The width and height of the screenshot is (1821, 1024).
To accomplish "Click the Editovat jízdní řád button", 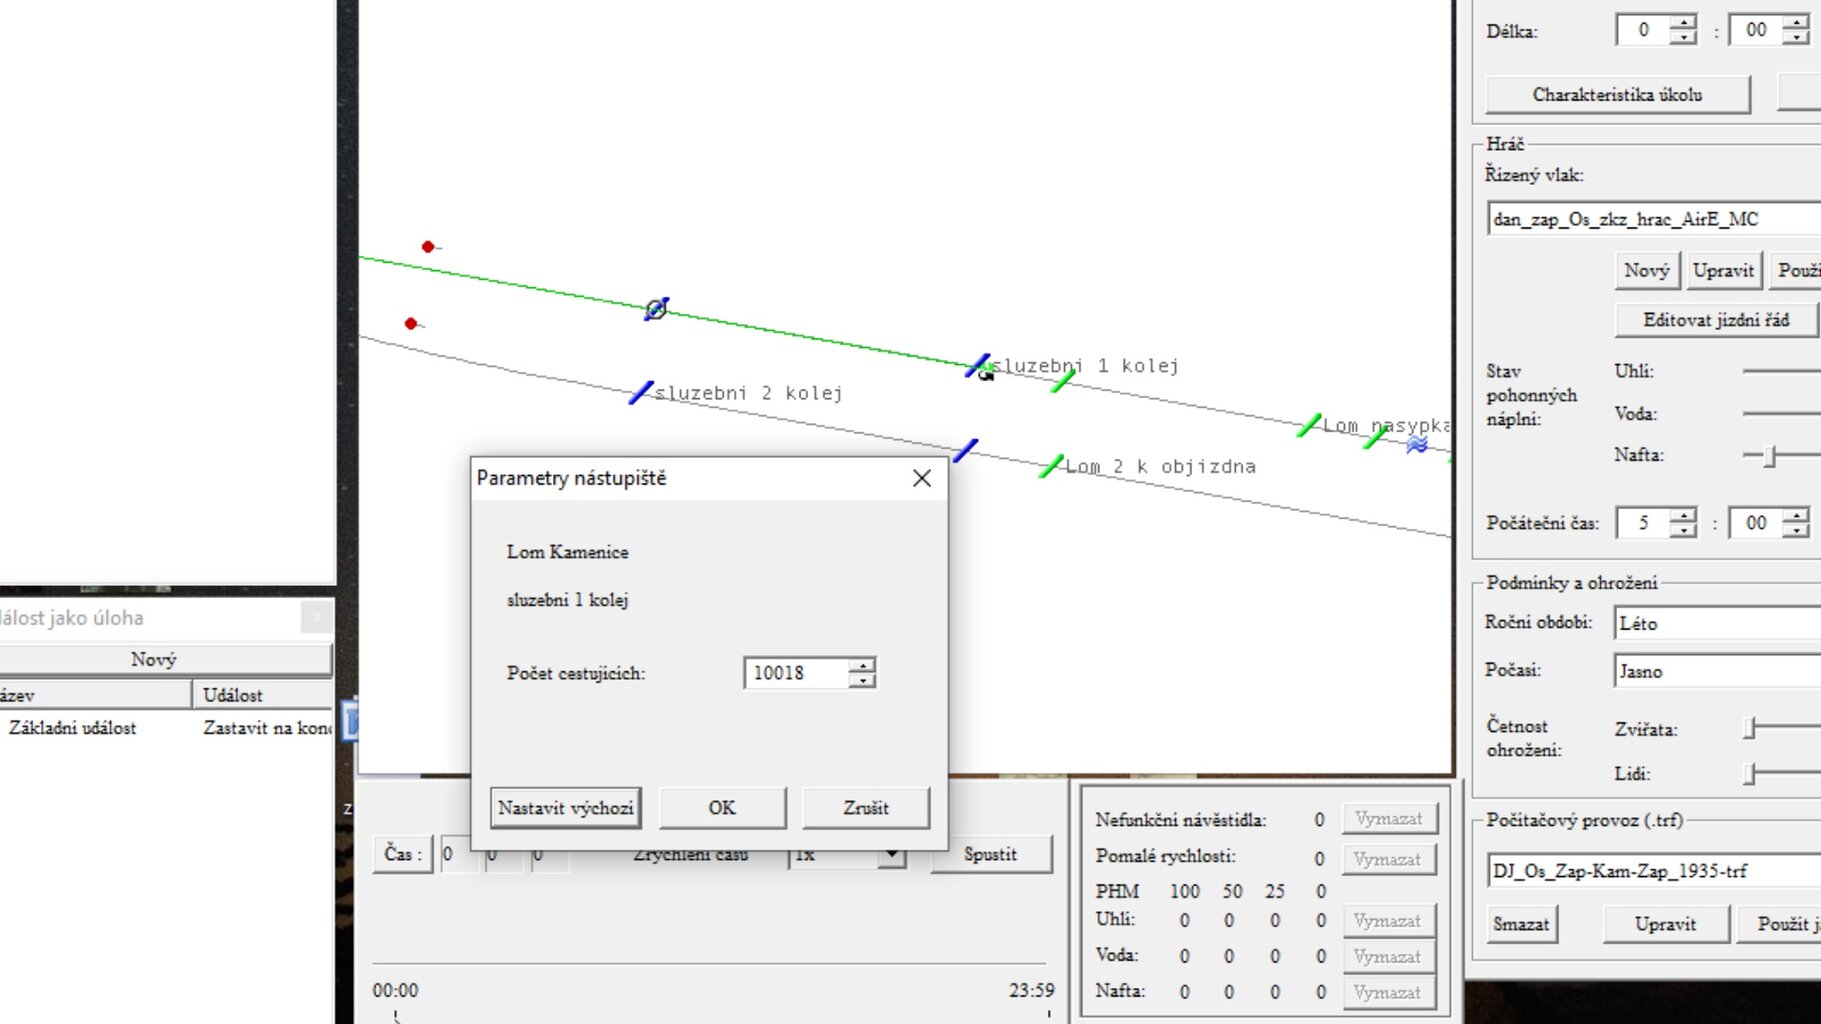I will click(x=1716, y=320).
